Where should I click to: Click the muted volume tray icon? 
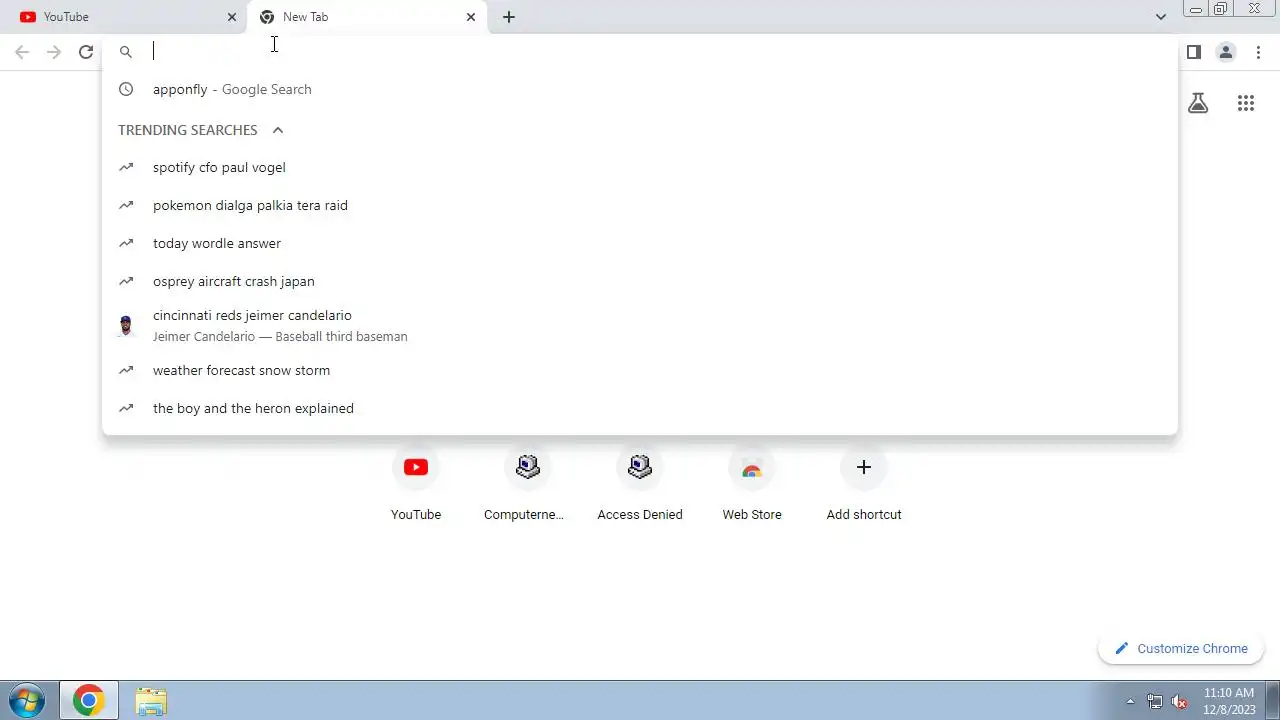[x=1179, y=701]
